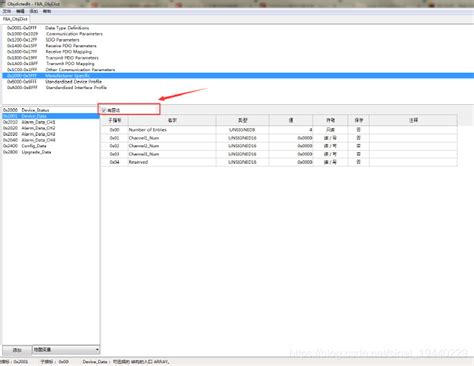Click the add button beside the bottom dropdown
The width and height of the screenshot is (474, 366).
tap(17, 350)
